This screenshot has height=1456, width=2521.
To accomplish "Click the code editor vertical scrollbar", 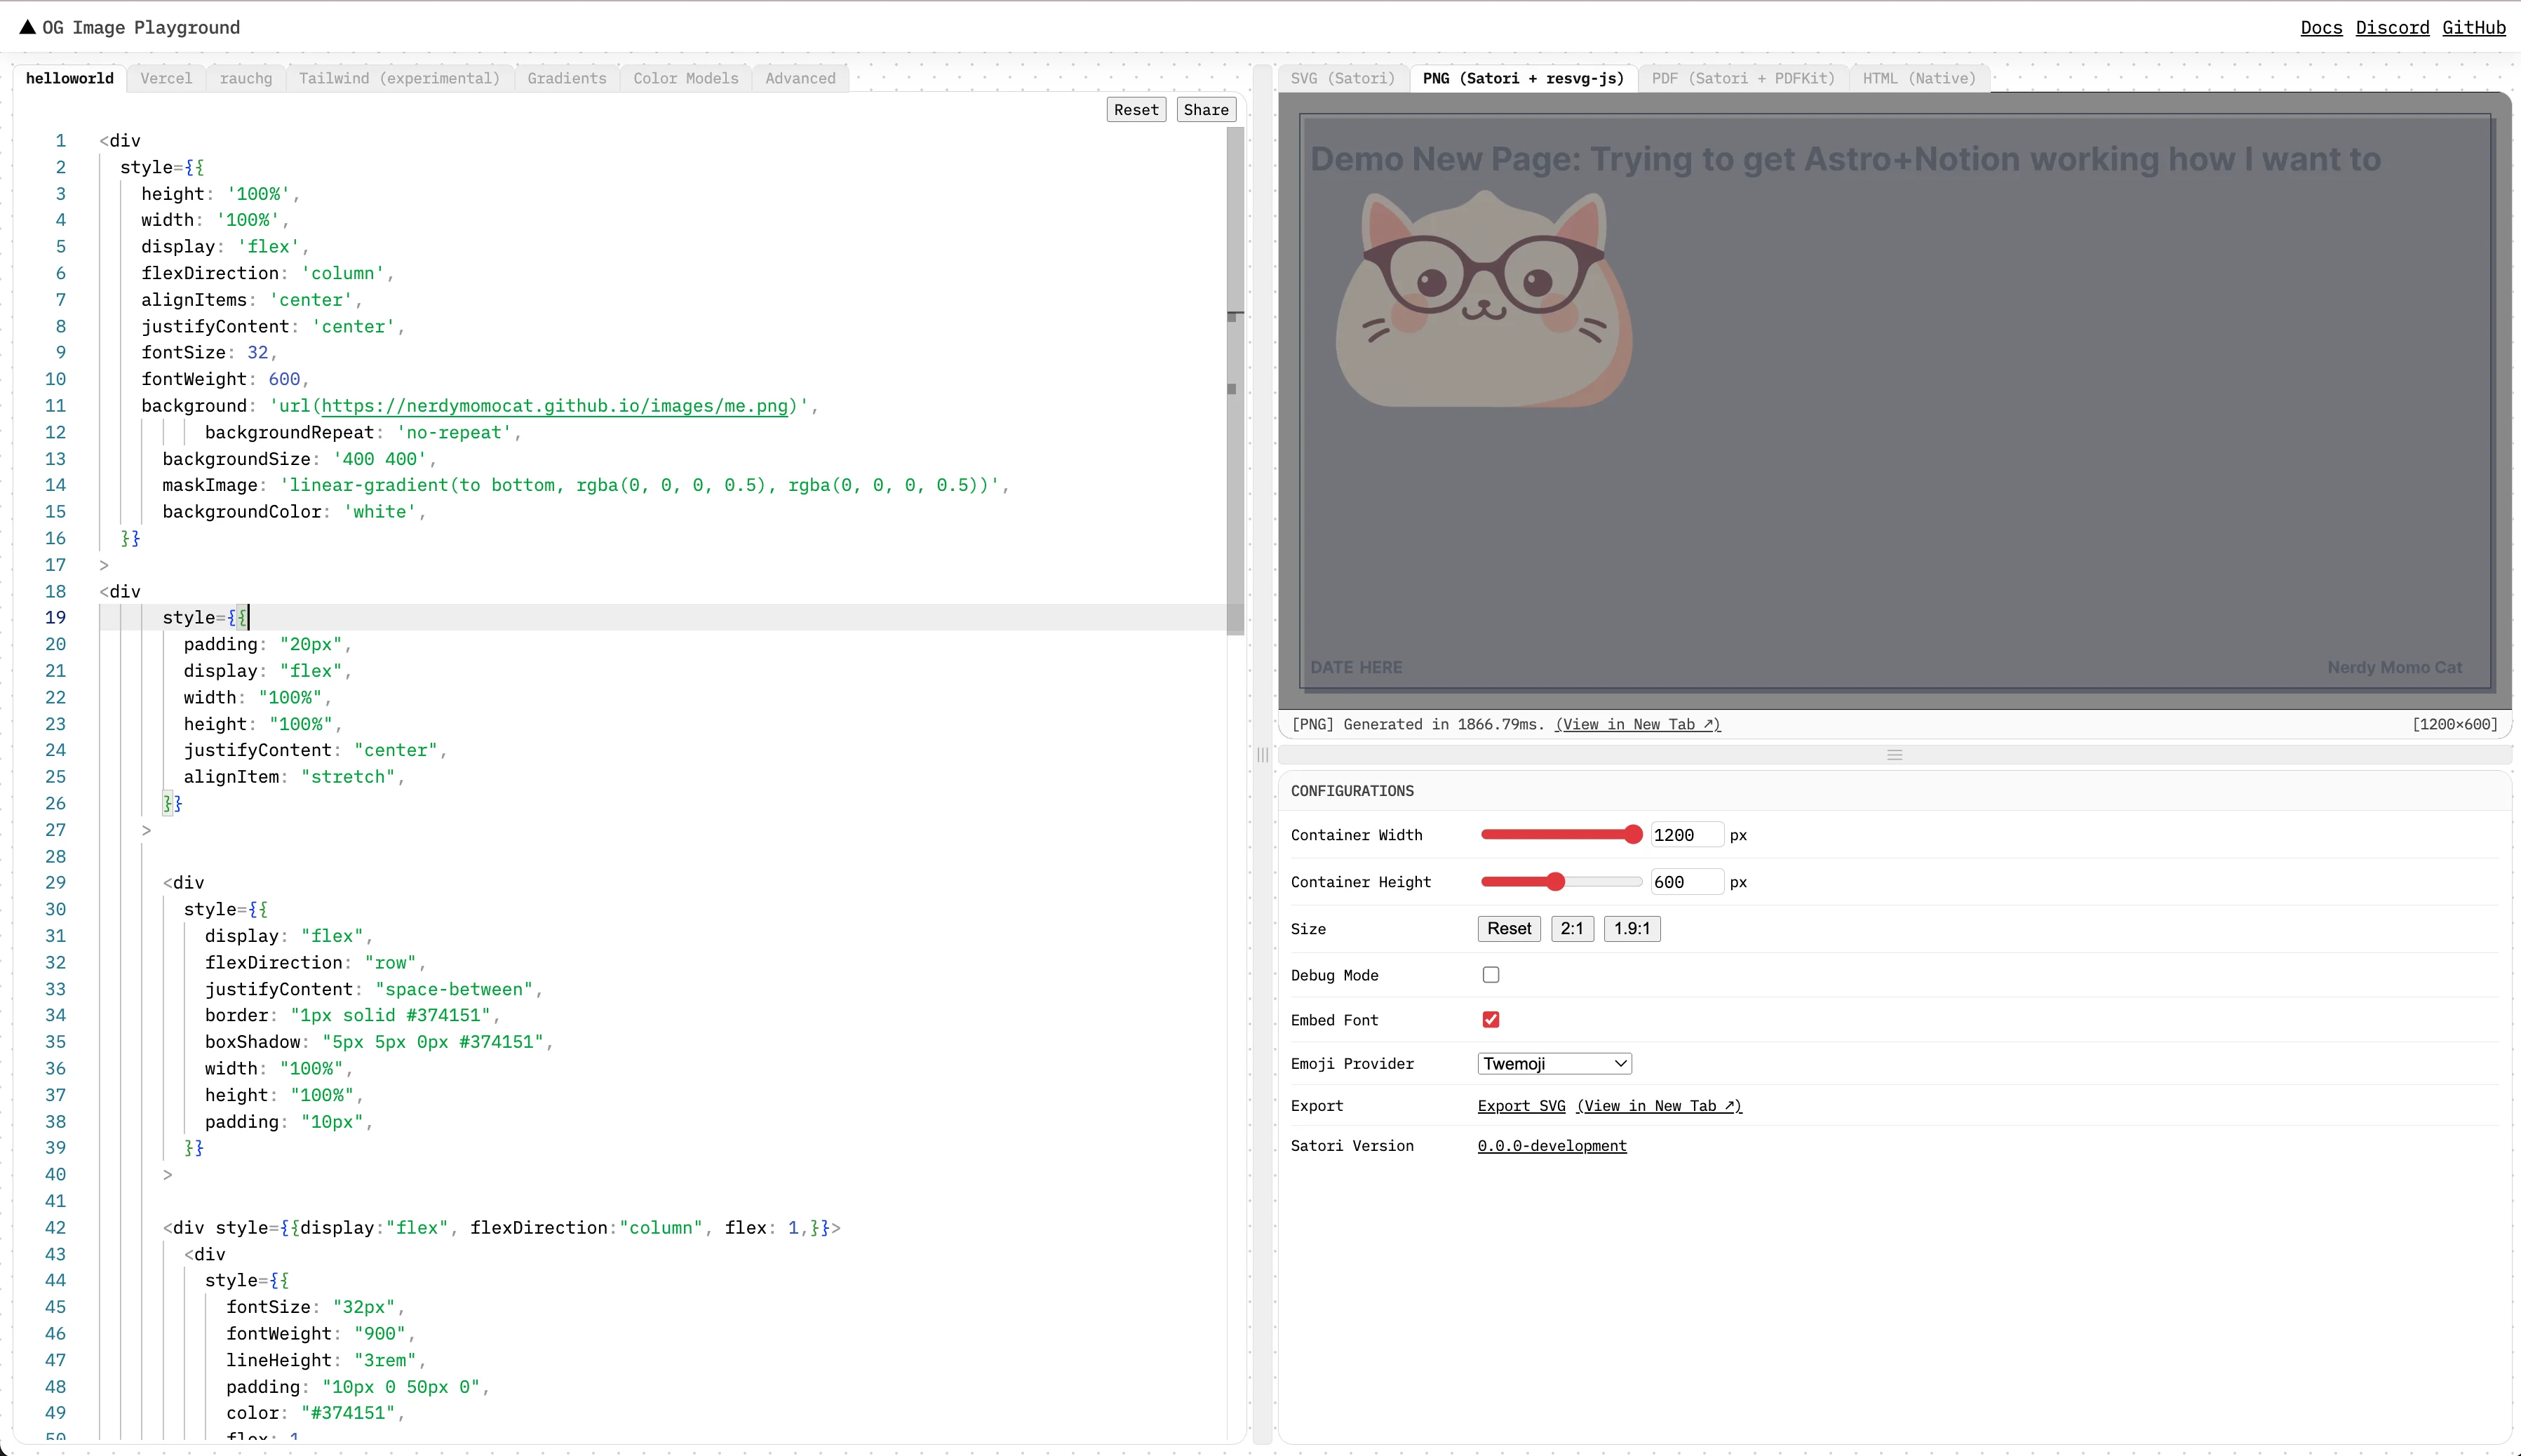I will [1235, 380].
